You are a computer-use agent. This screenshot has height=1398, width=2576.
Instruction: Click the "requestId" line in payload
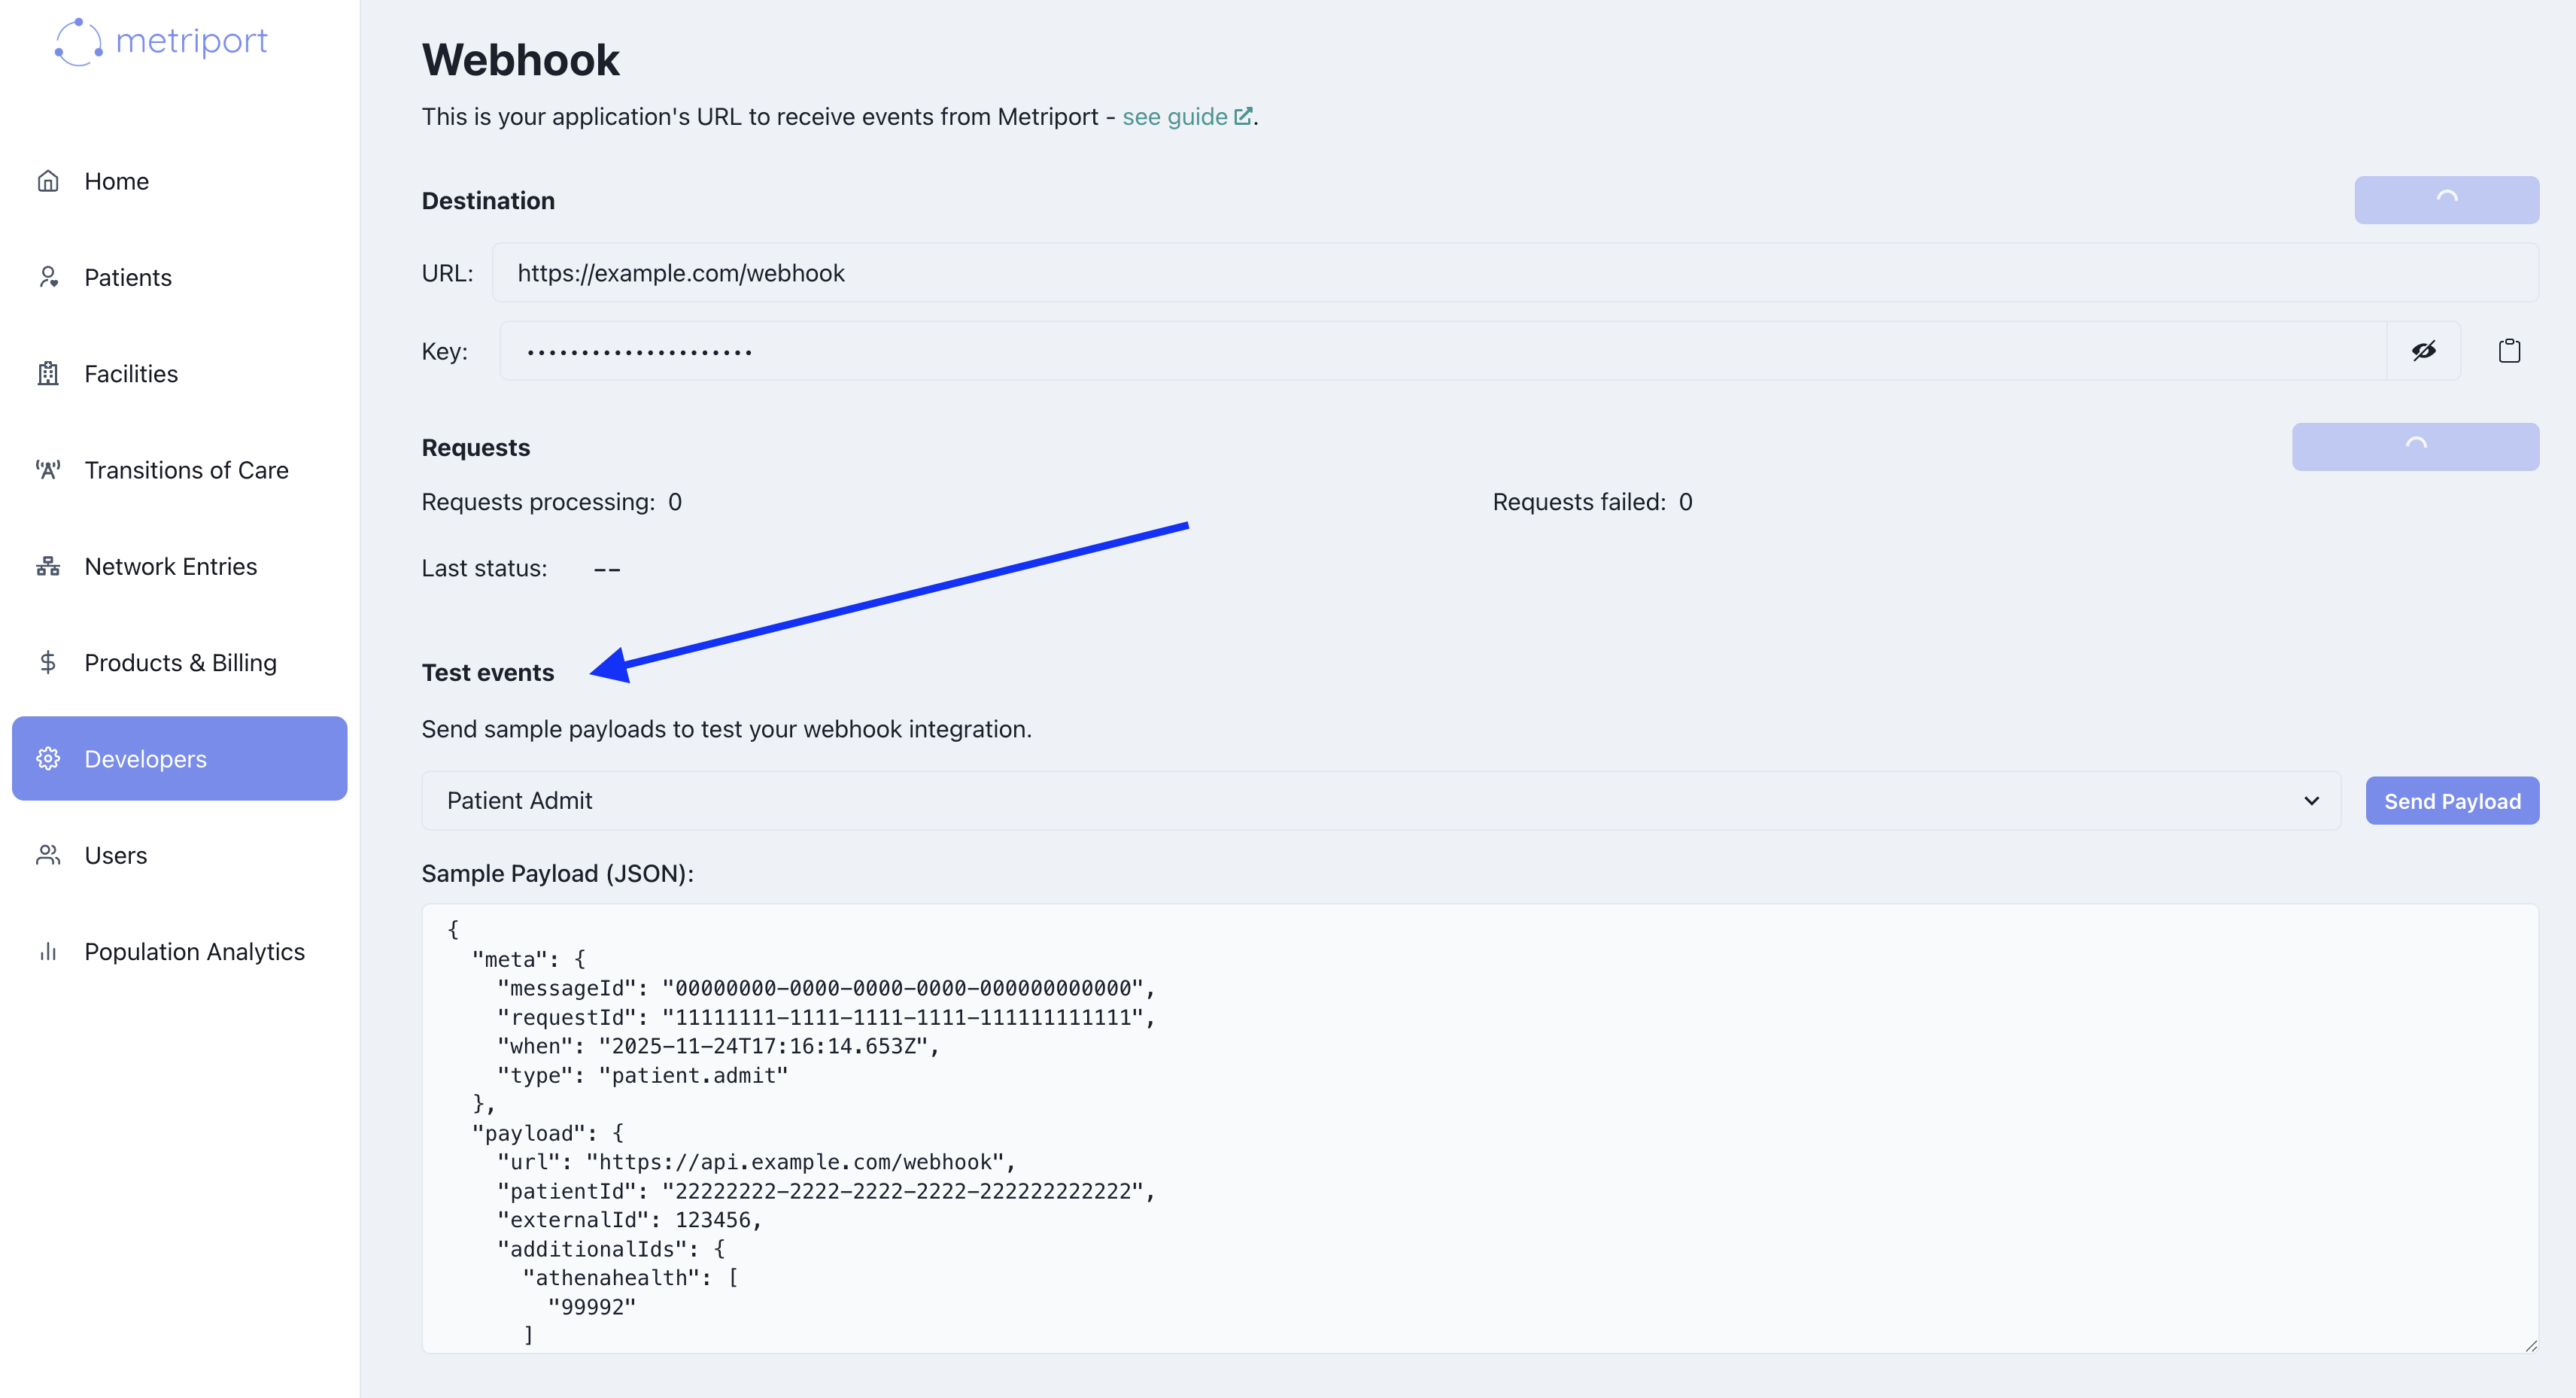(826, 1017)
